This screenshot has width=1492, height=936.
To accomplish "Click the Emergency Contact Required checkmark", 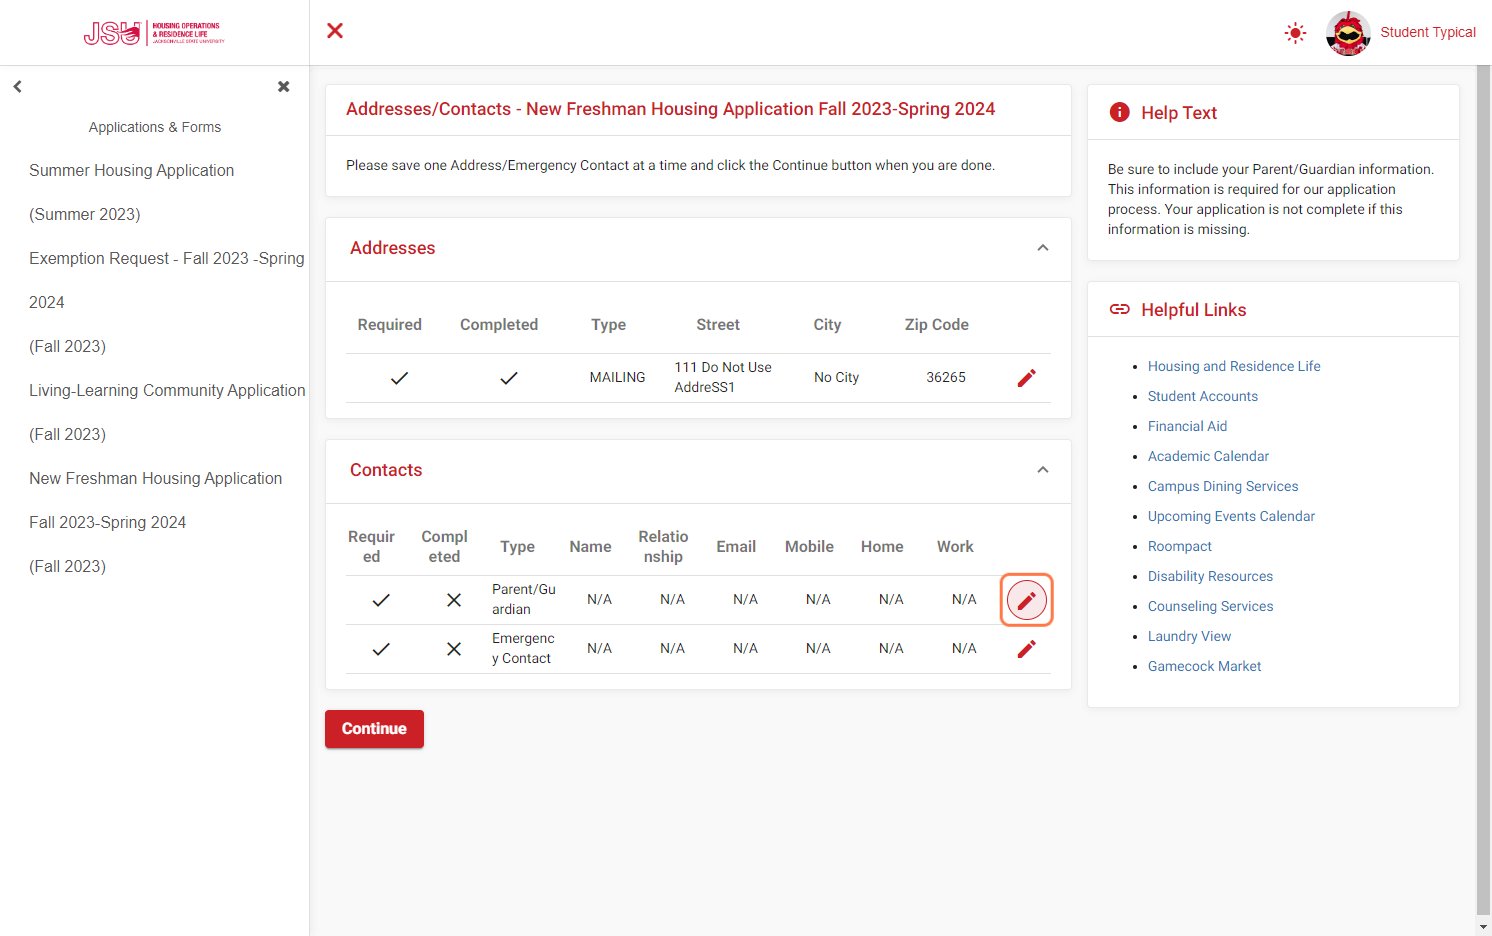I will point(381,649).
